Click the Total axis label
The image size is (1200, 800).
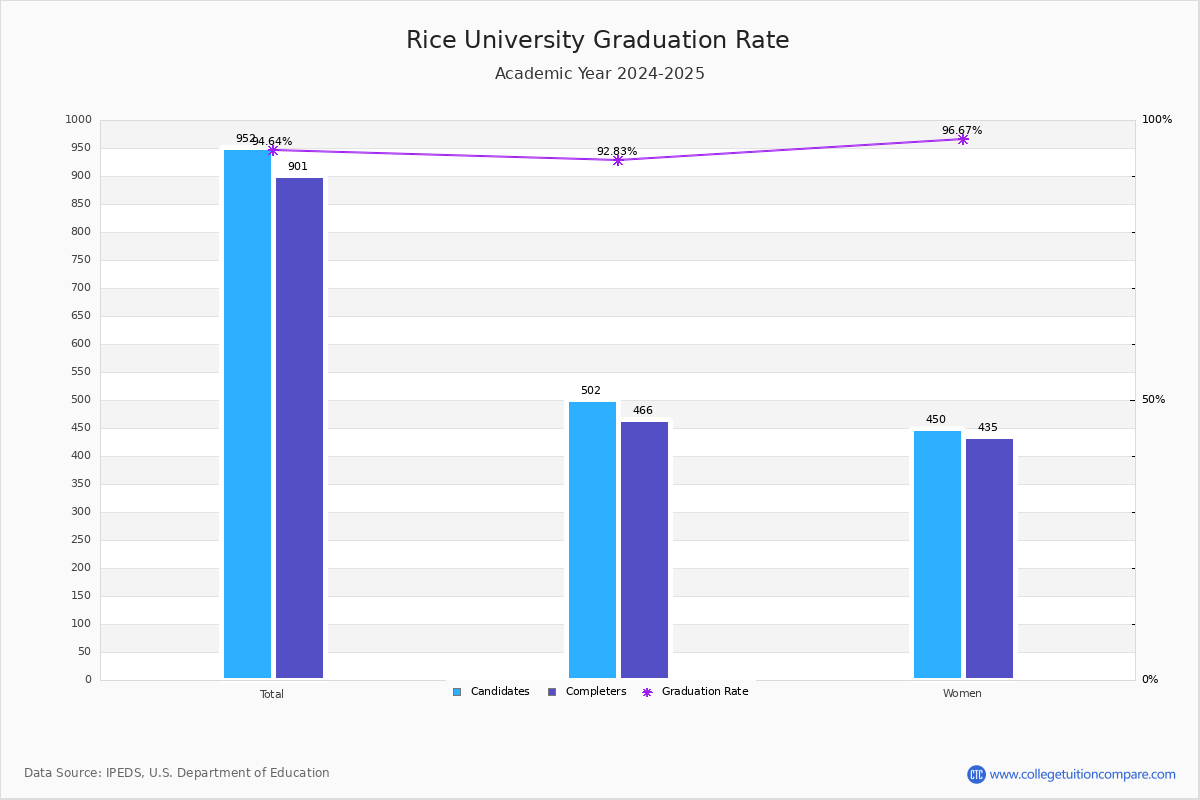pyautogui.click(x=272, y=694)
